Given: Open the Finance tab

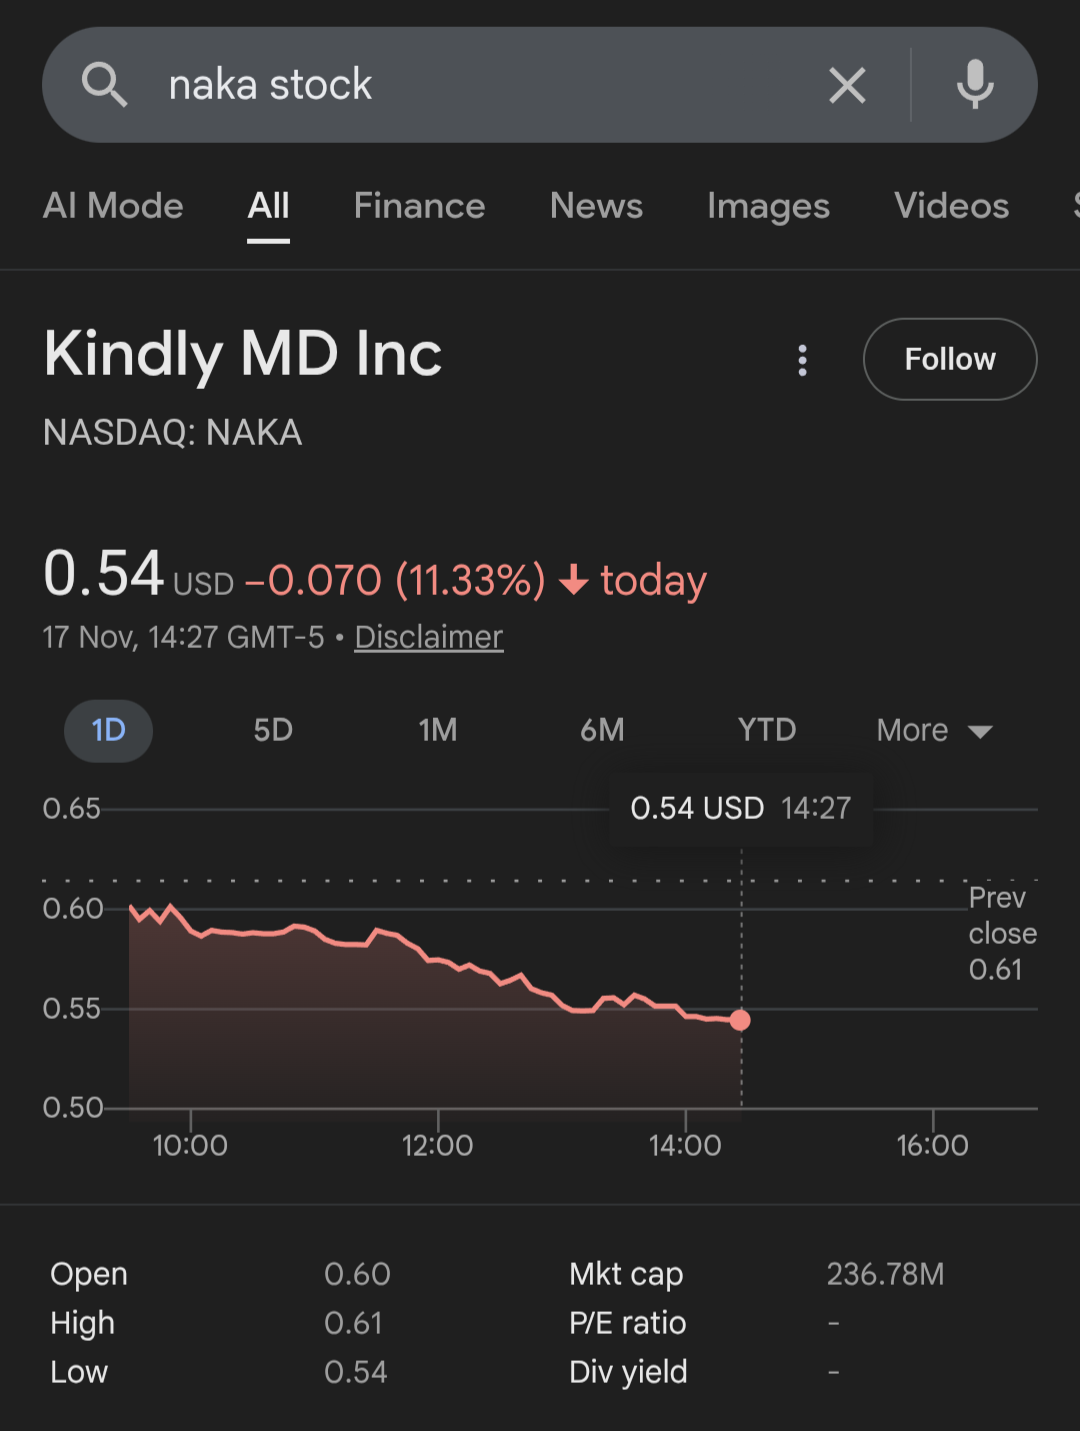Looking at the screenshot, I should 419,206.
